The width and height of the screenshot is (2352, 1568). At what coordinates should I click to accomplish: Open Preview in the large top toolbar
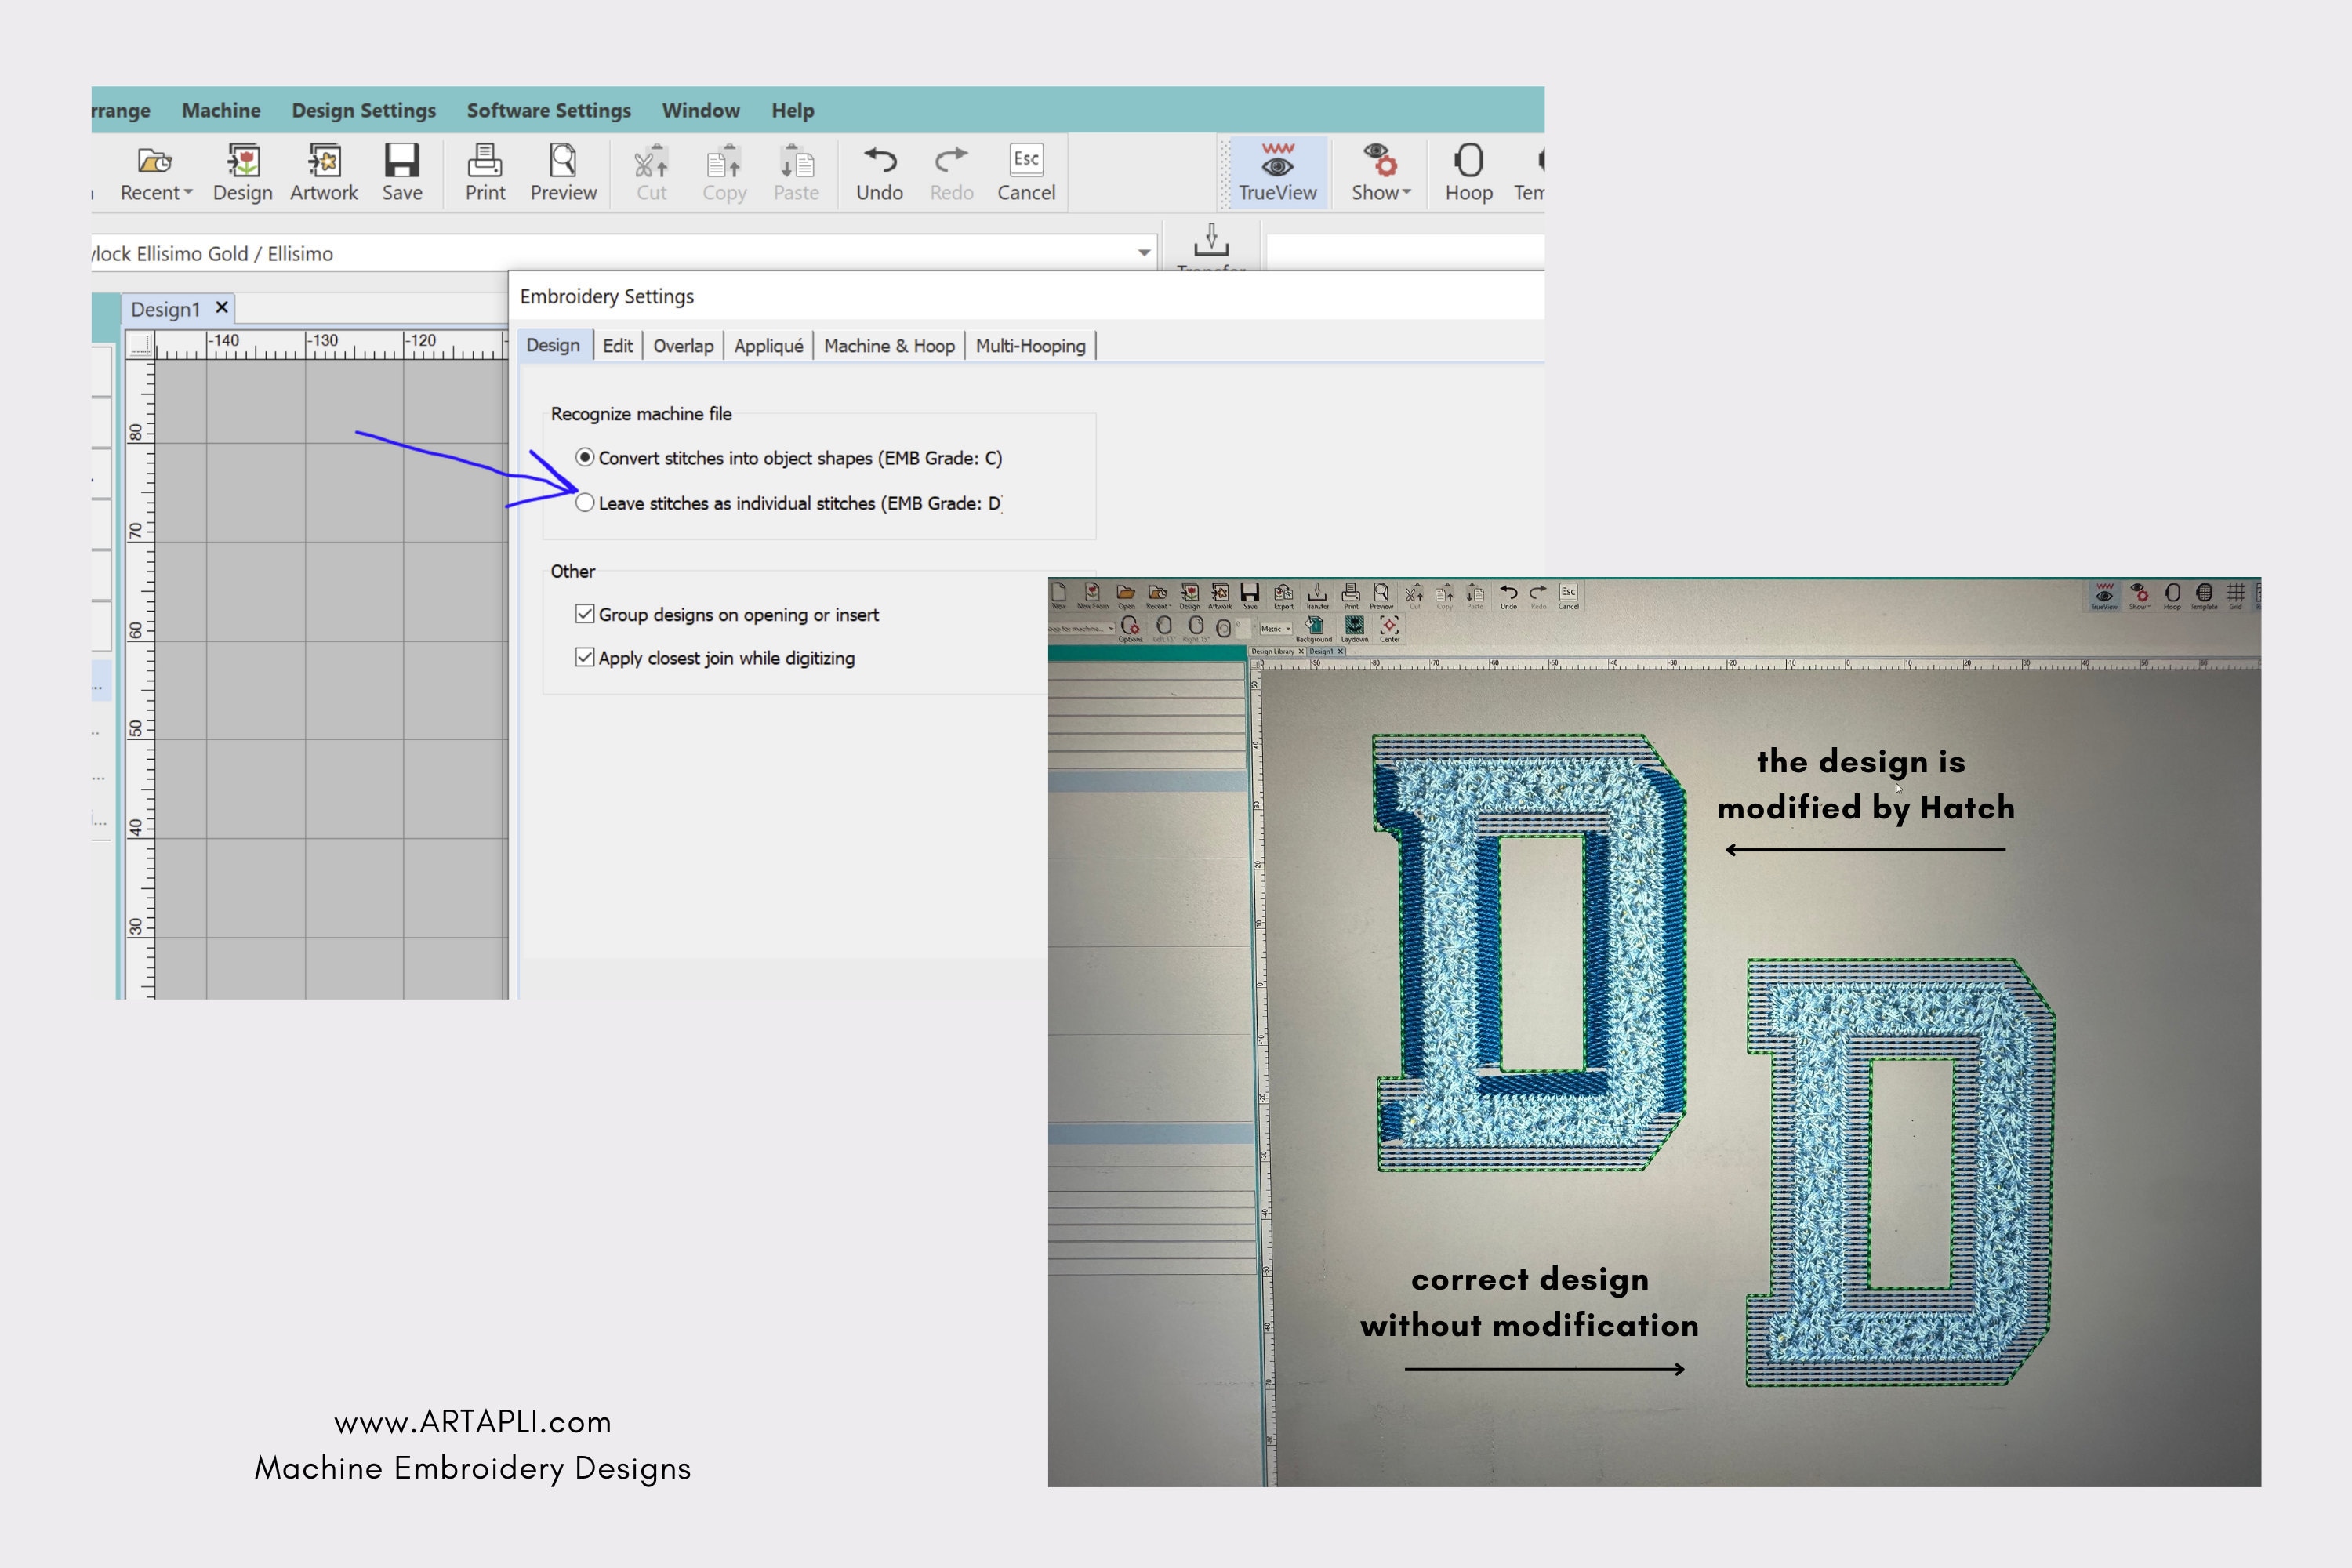563,173
